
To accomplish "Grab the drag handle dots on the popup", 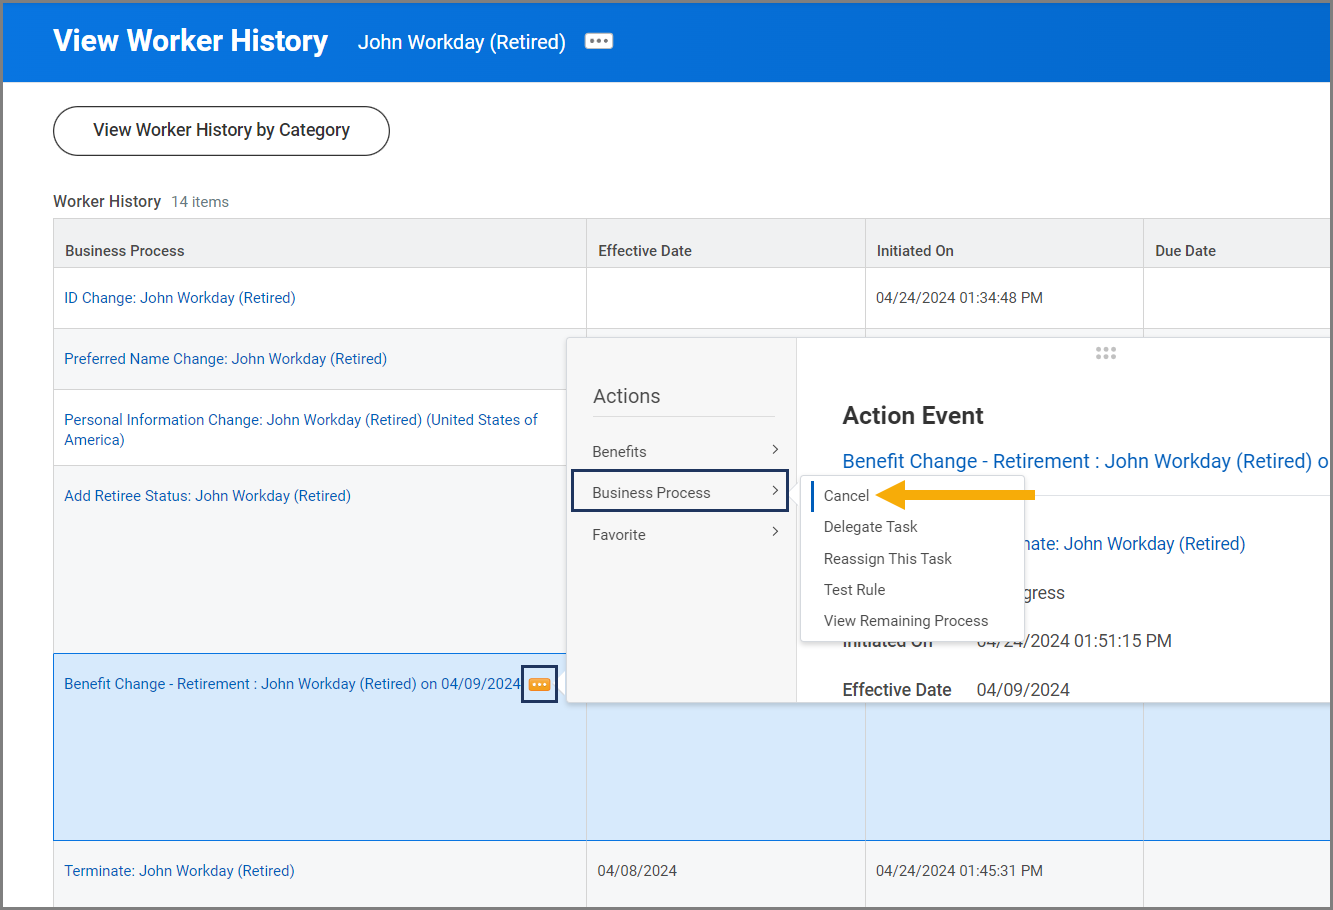I will coord(1105,353).
